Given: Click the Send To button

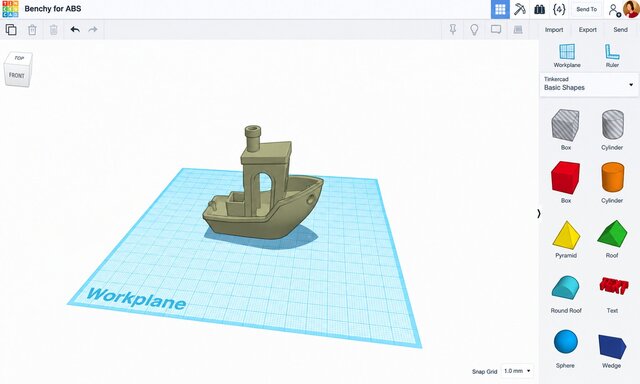Looking at the screenshot, I should click(x=587, y=9).
